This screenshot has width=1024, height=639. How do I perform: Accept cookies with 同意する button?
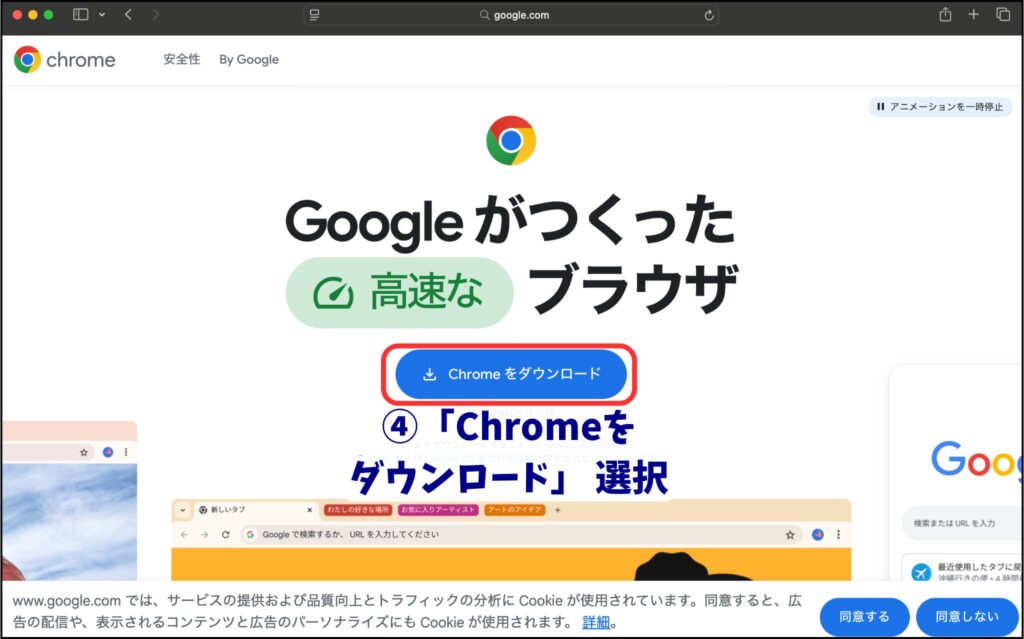tap(864, 616)
